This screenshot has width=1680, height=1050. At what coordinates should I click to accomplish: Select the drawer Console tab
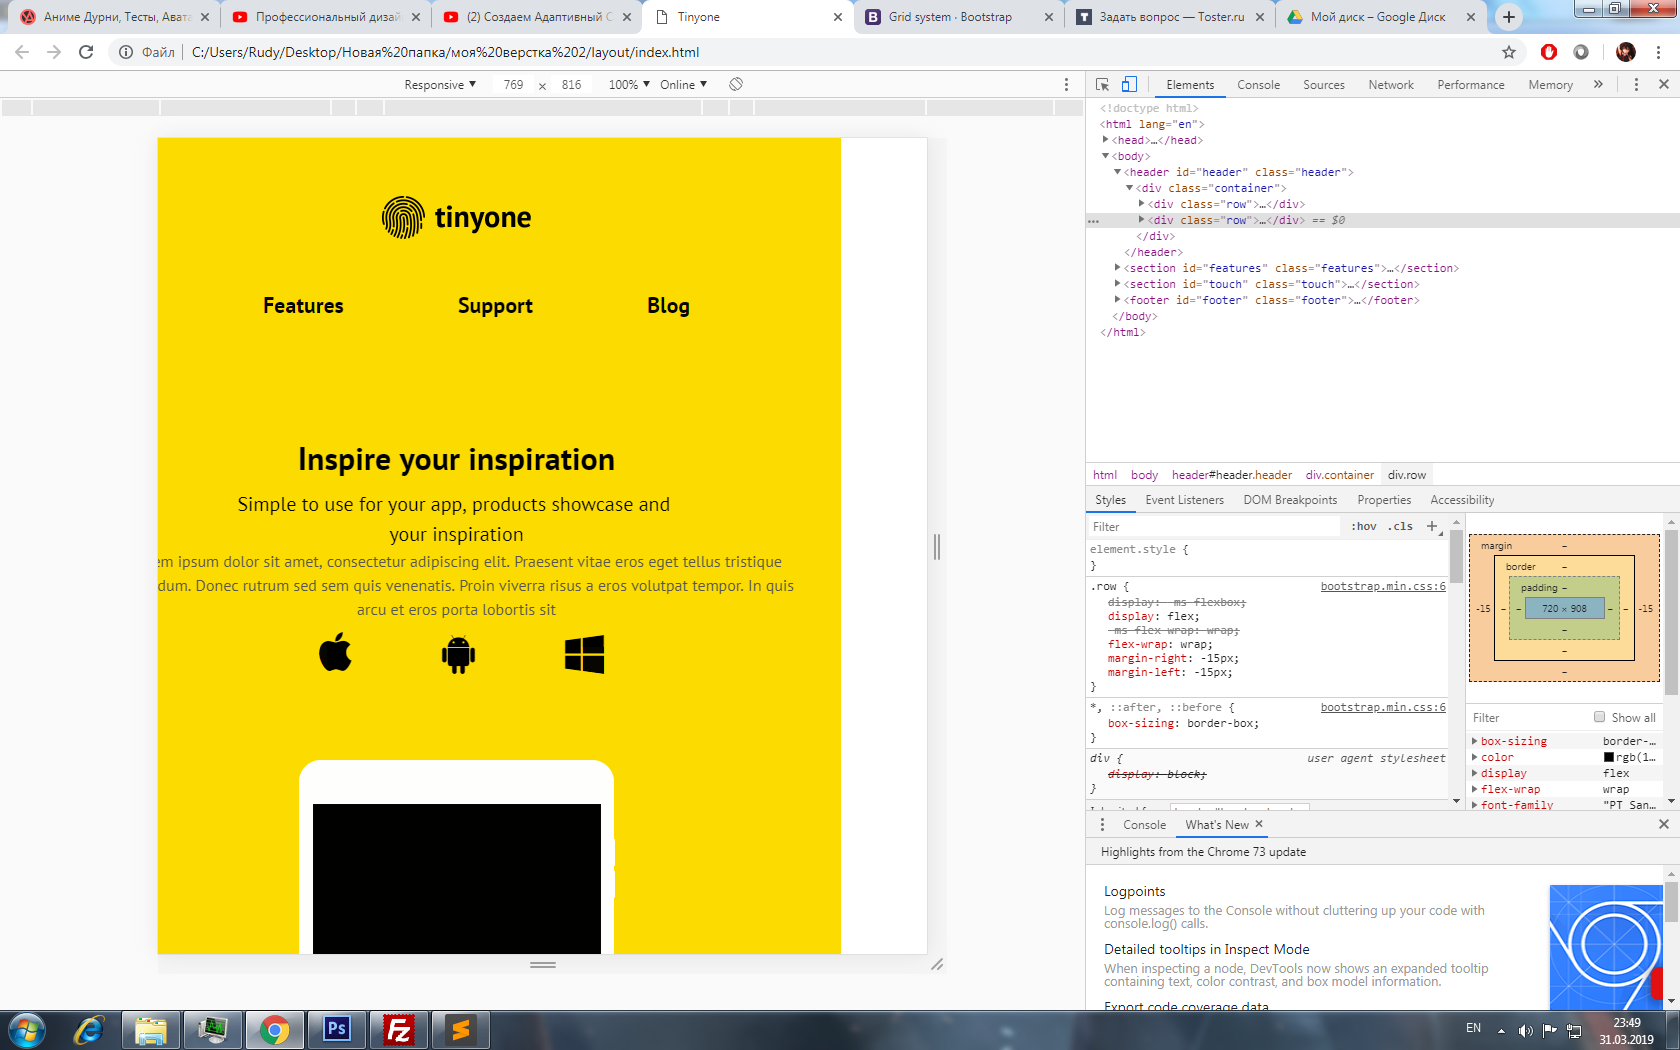(x=1144, y=825)
